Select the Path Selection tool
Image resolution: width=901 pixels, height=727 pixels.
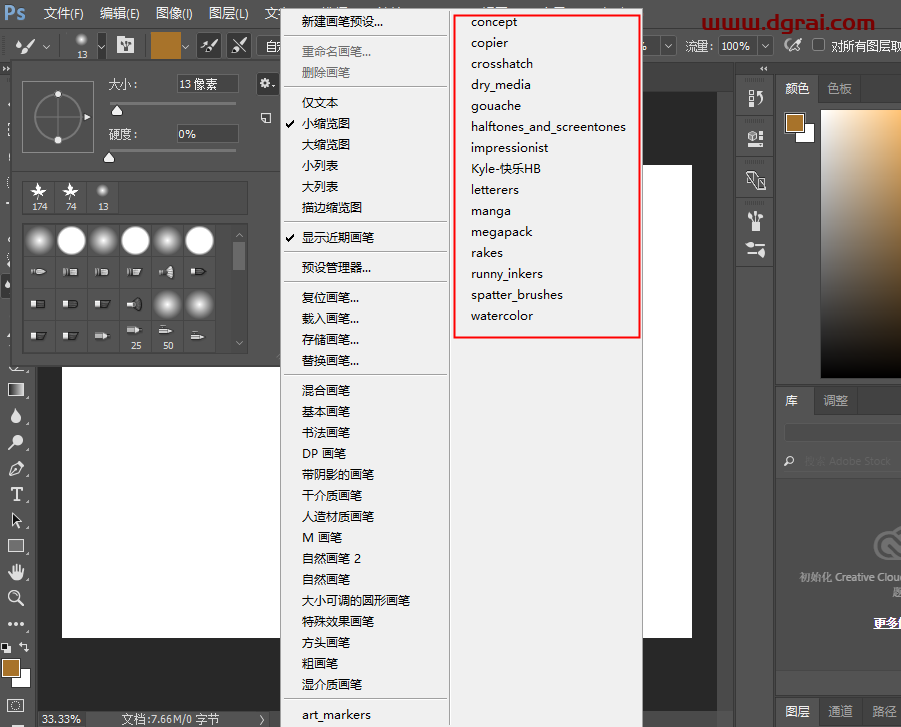(15, 520)
